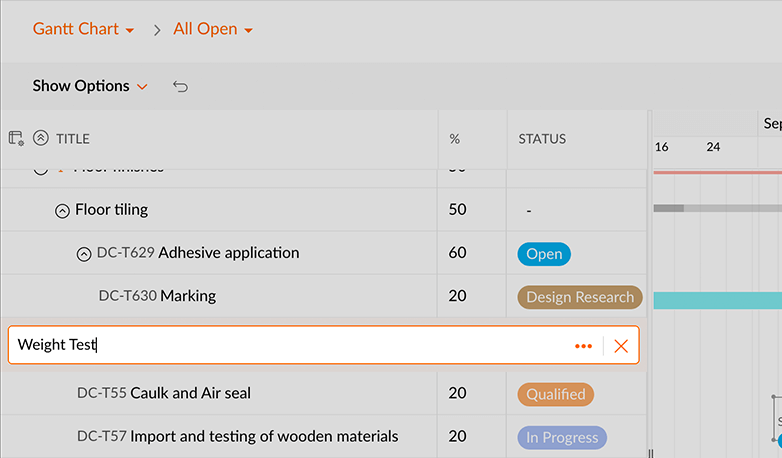
Task: Open the Import and testing of wooden materials task
Action: pos(264,436)
